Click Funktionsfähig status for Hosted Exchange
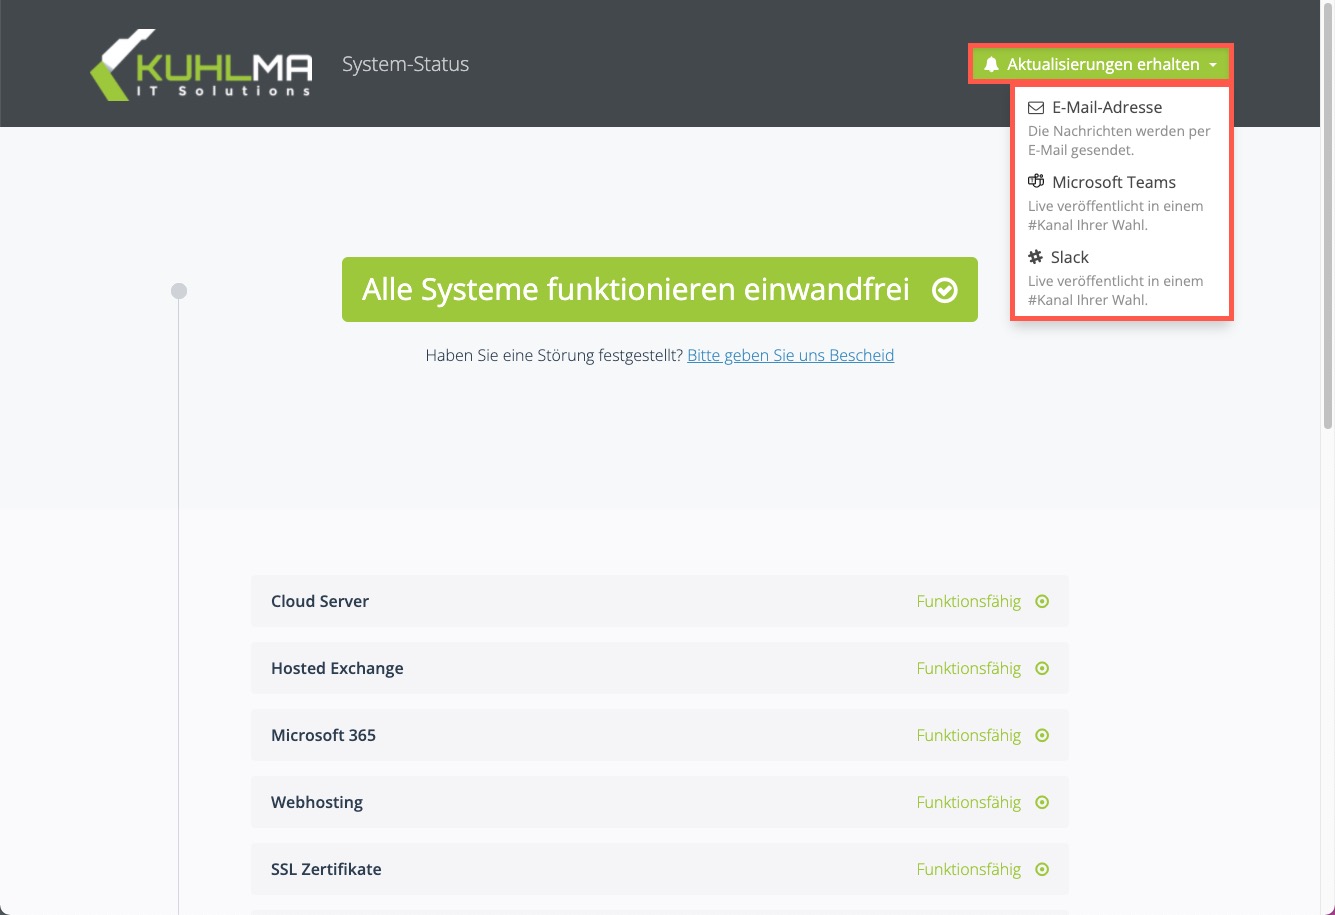 pyautogui.click(x=968, y=668)
